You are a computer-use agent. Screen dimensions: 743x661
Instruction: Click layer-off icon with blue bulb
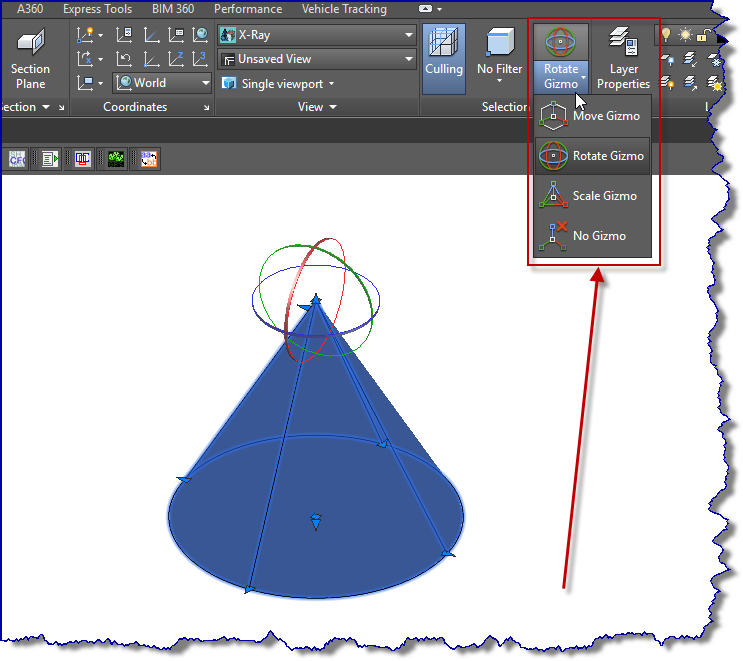pos(668,60)
